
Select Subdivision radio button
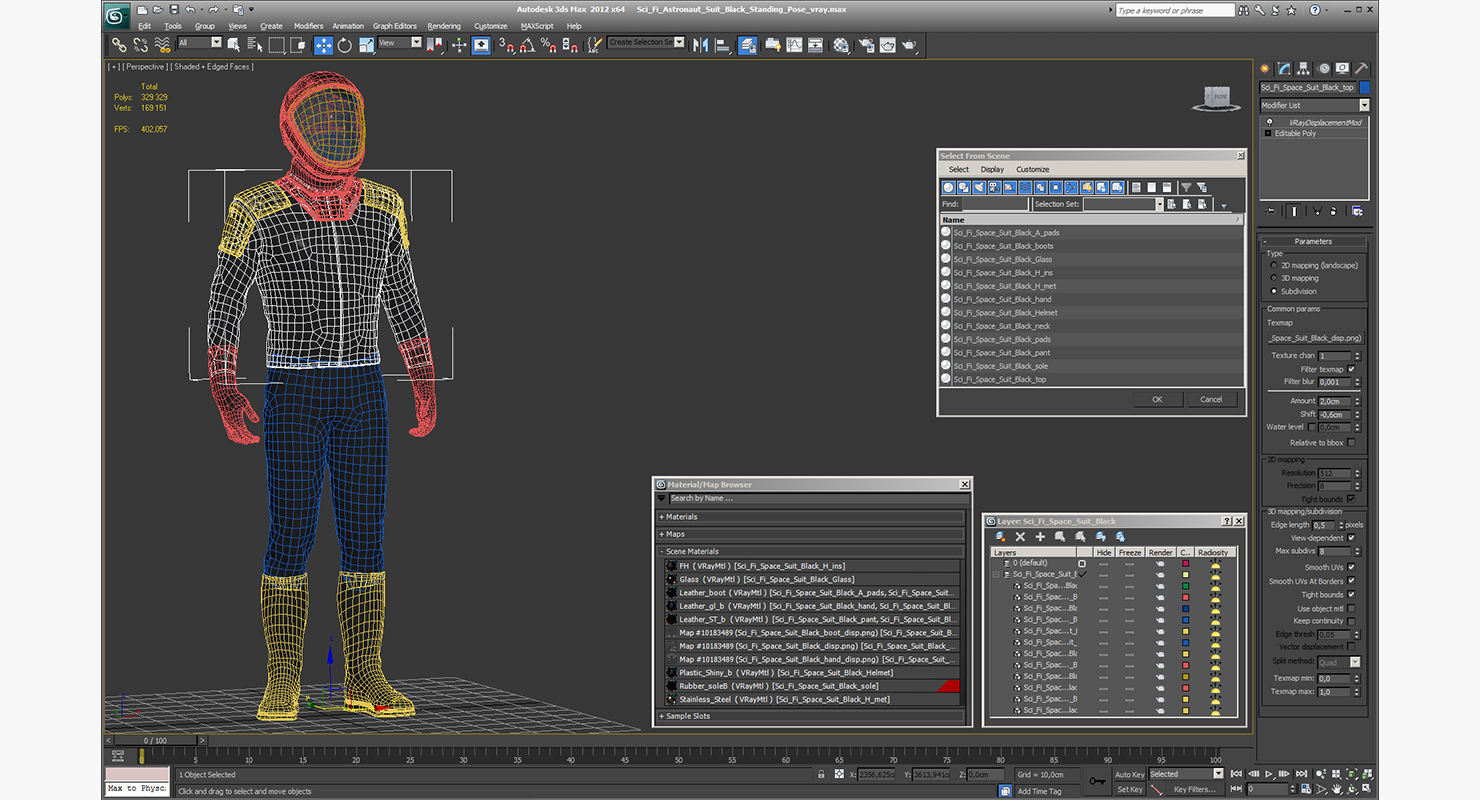(x=1273, y=291)
